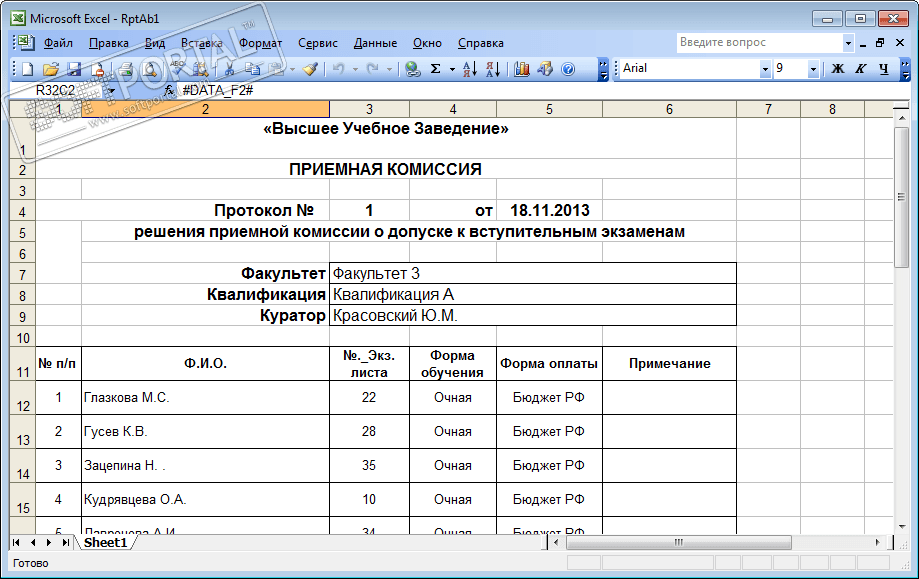The width and height of the screenshot is (919, 579).
Task: Print the sheet using the printer icon
Action: pos(125,69)
